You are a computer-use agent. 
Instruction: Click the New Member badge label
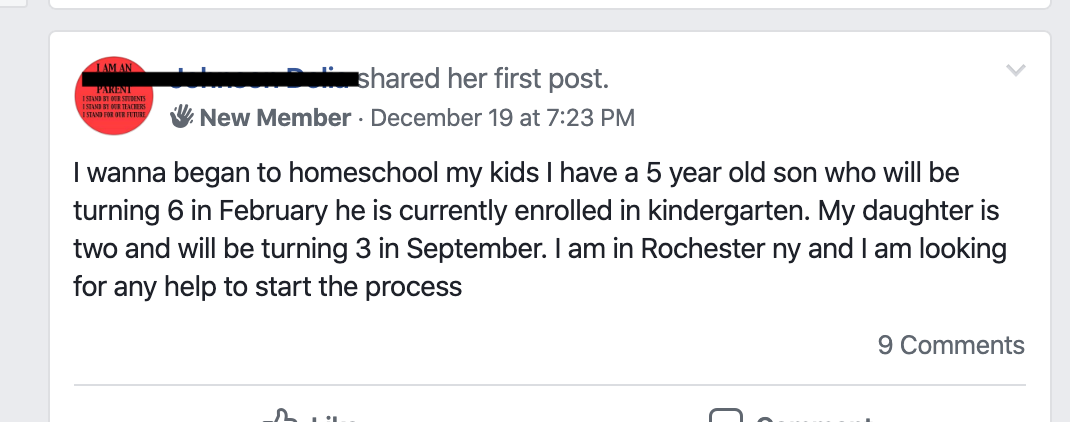click(x=275, y=118)
